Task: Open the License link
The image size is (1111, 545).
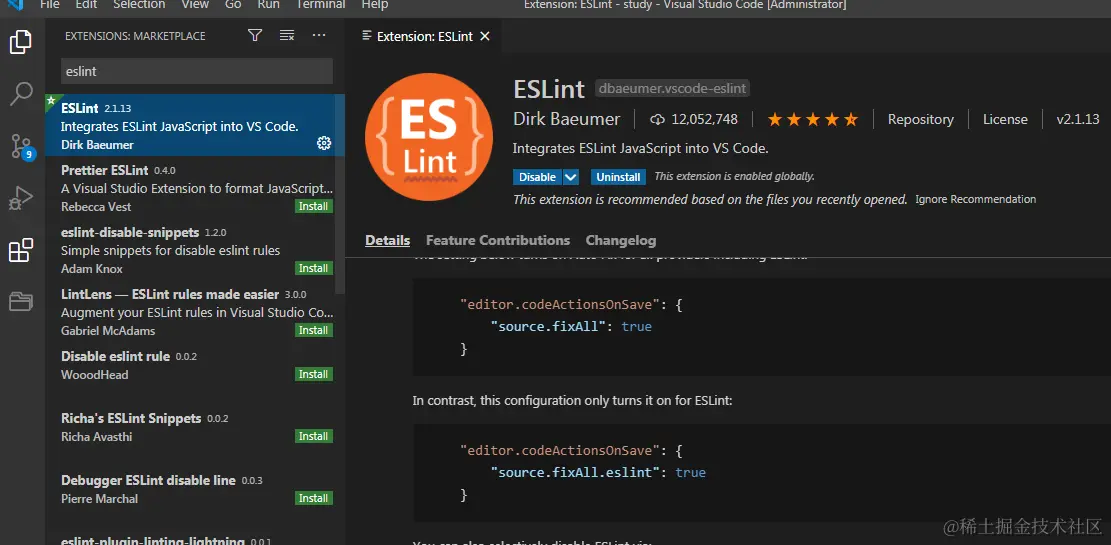Action: pyautogui.click(x=1005, y=120)
